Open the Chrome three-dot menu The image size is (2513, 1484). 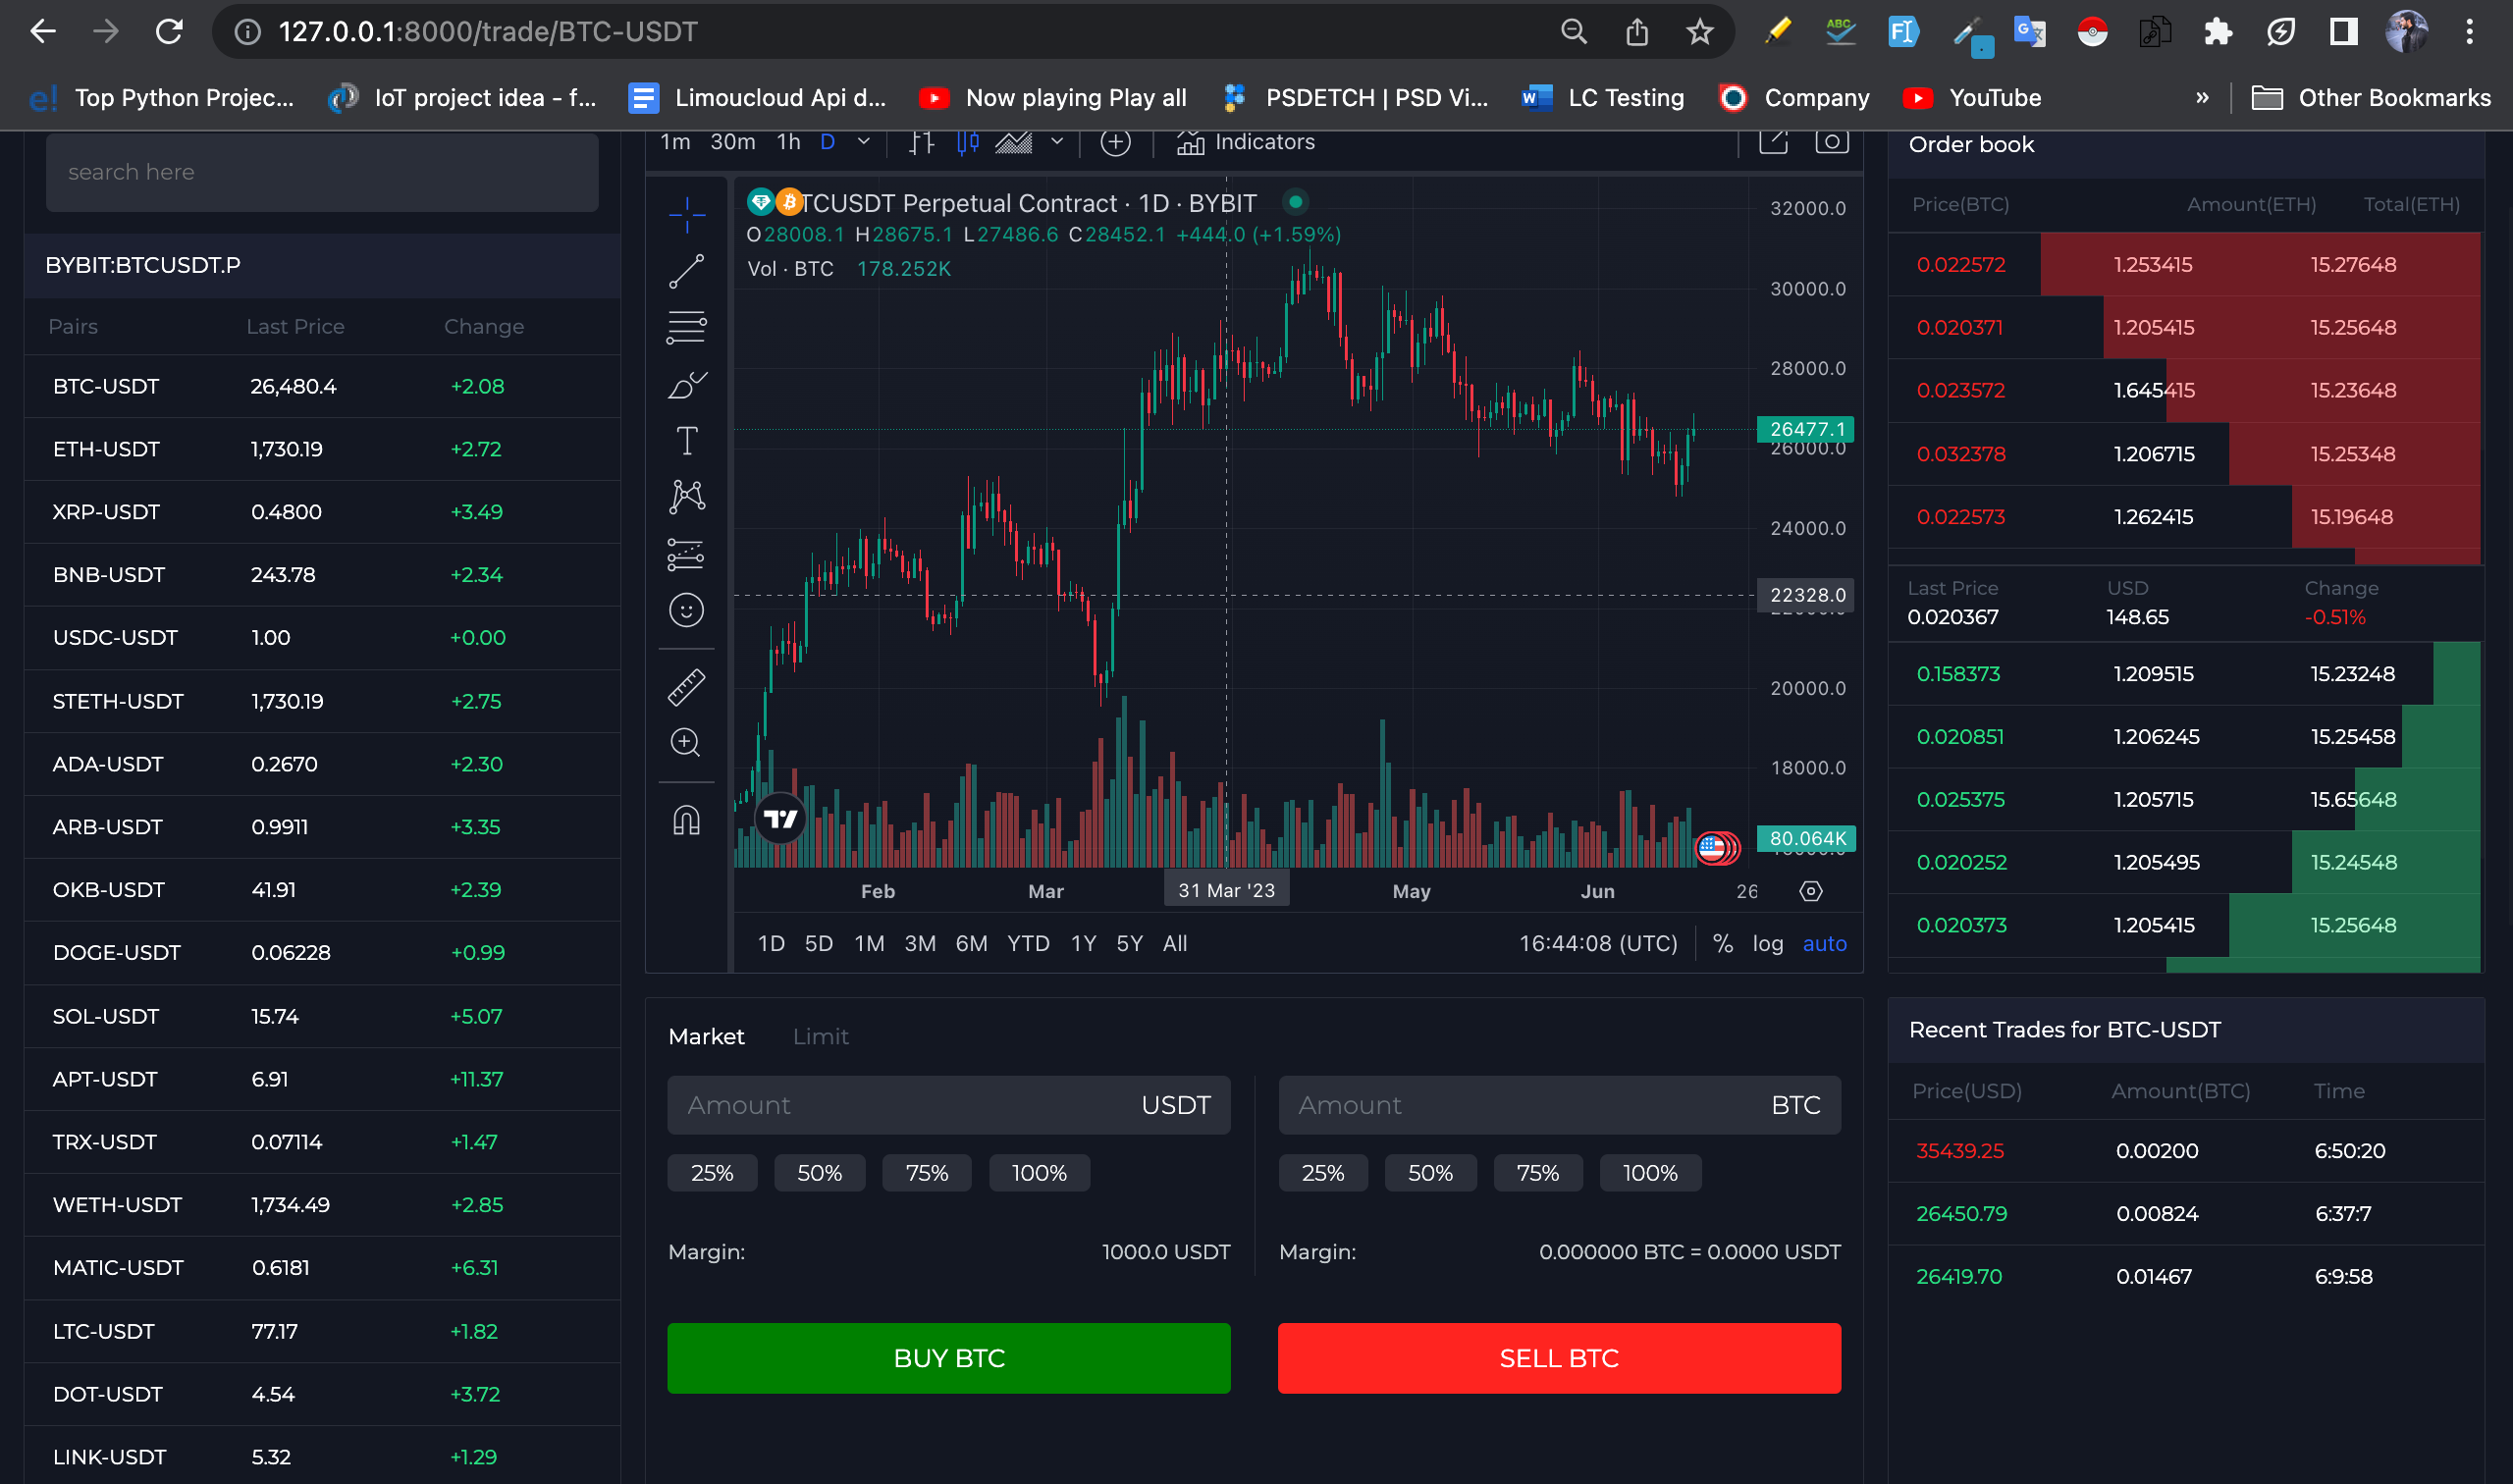(2469, 32)
